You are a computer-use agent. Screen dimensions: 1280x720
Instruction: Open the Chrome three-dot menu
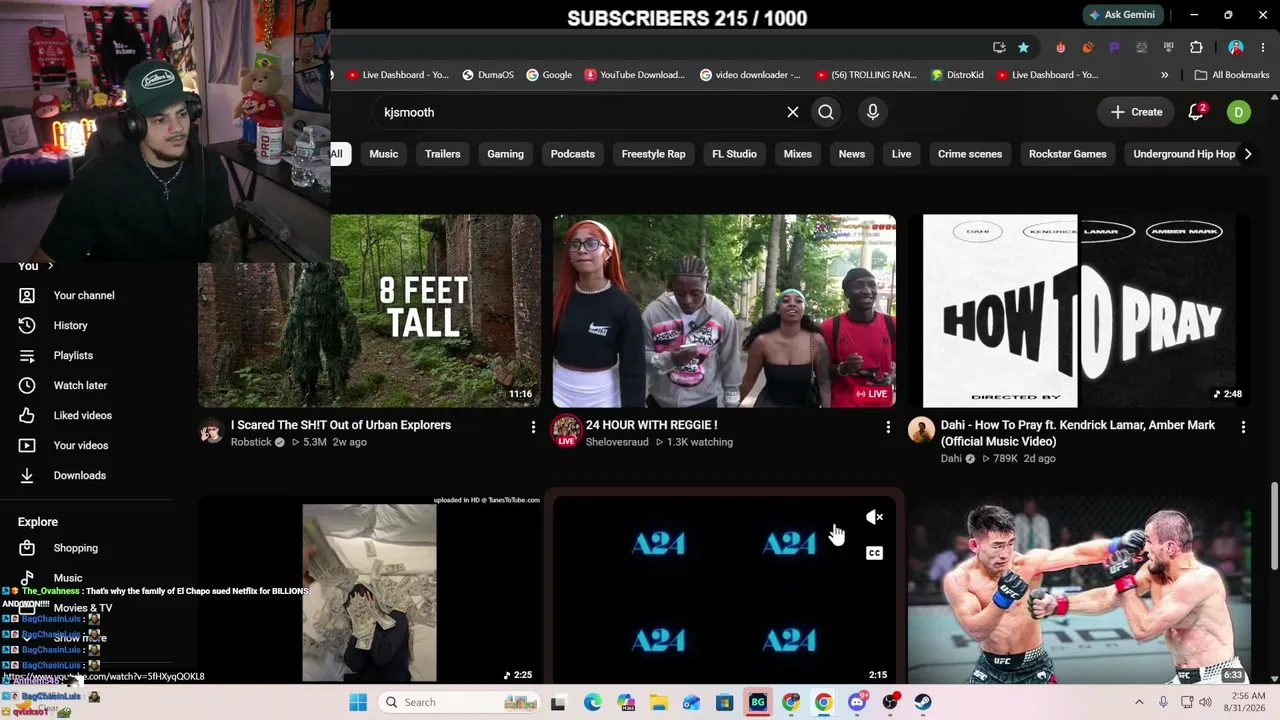pyautogui.click(x=1264, y=47)
